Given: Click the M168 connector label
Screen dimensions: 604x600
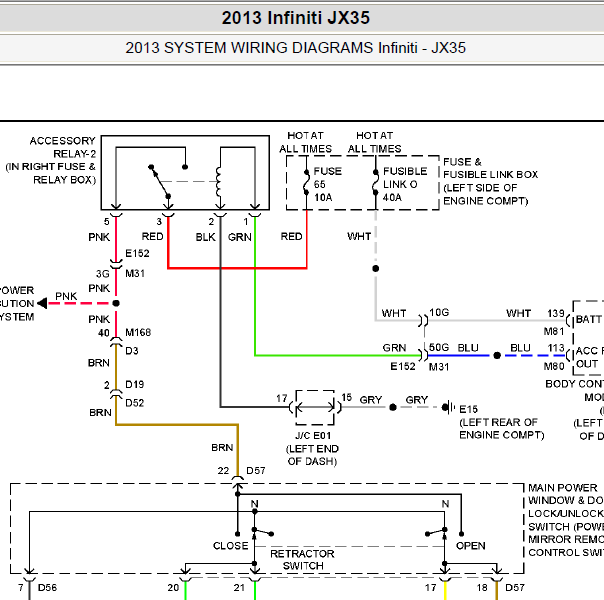Looking at the screenshot, I should [x=138, y=332].
